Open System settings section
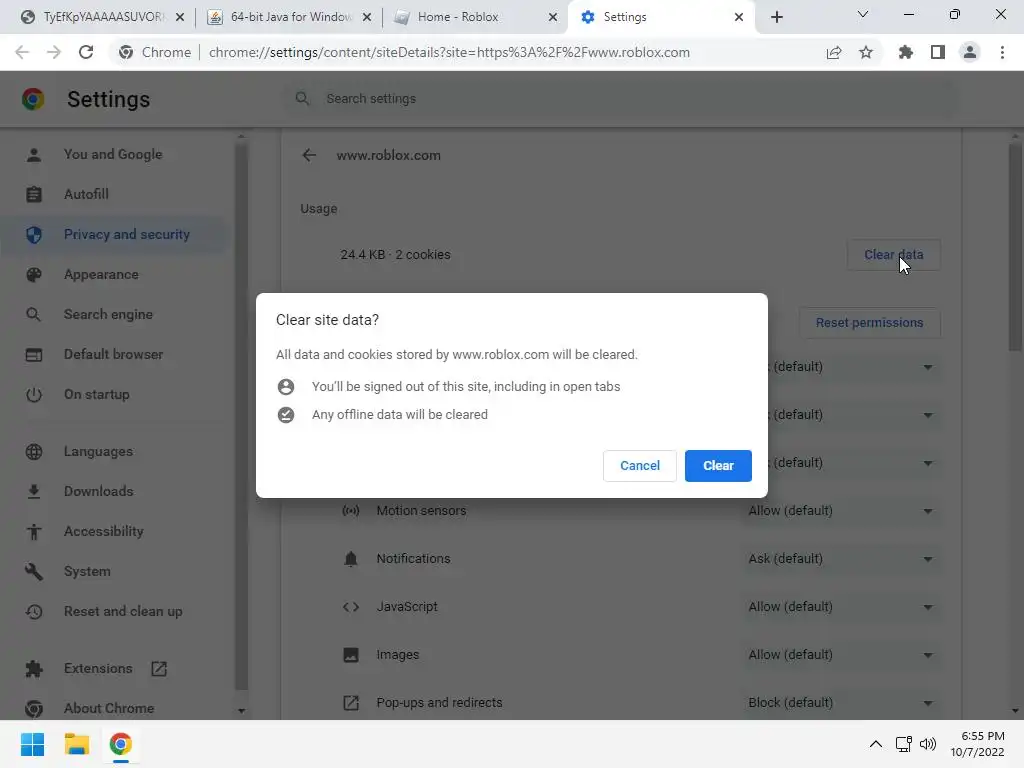Screen dimensions: 1024x768 (x=112, y=571)
